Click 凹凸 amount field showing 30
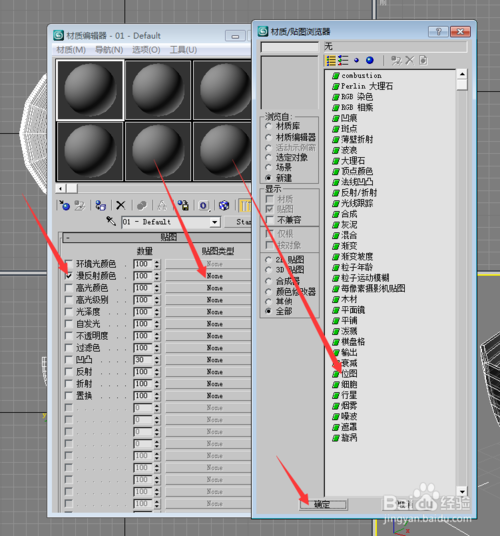Image resolution: width=500 pixels, height=536 pixels. [x=143, y=360]
